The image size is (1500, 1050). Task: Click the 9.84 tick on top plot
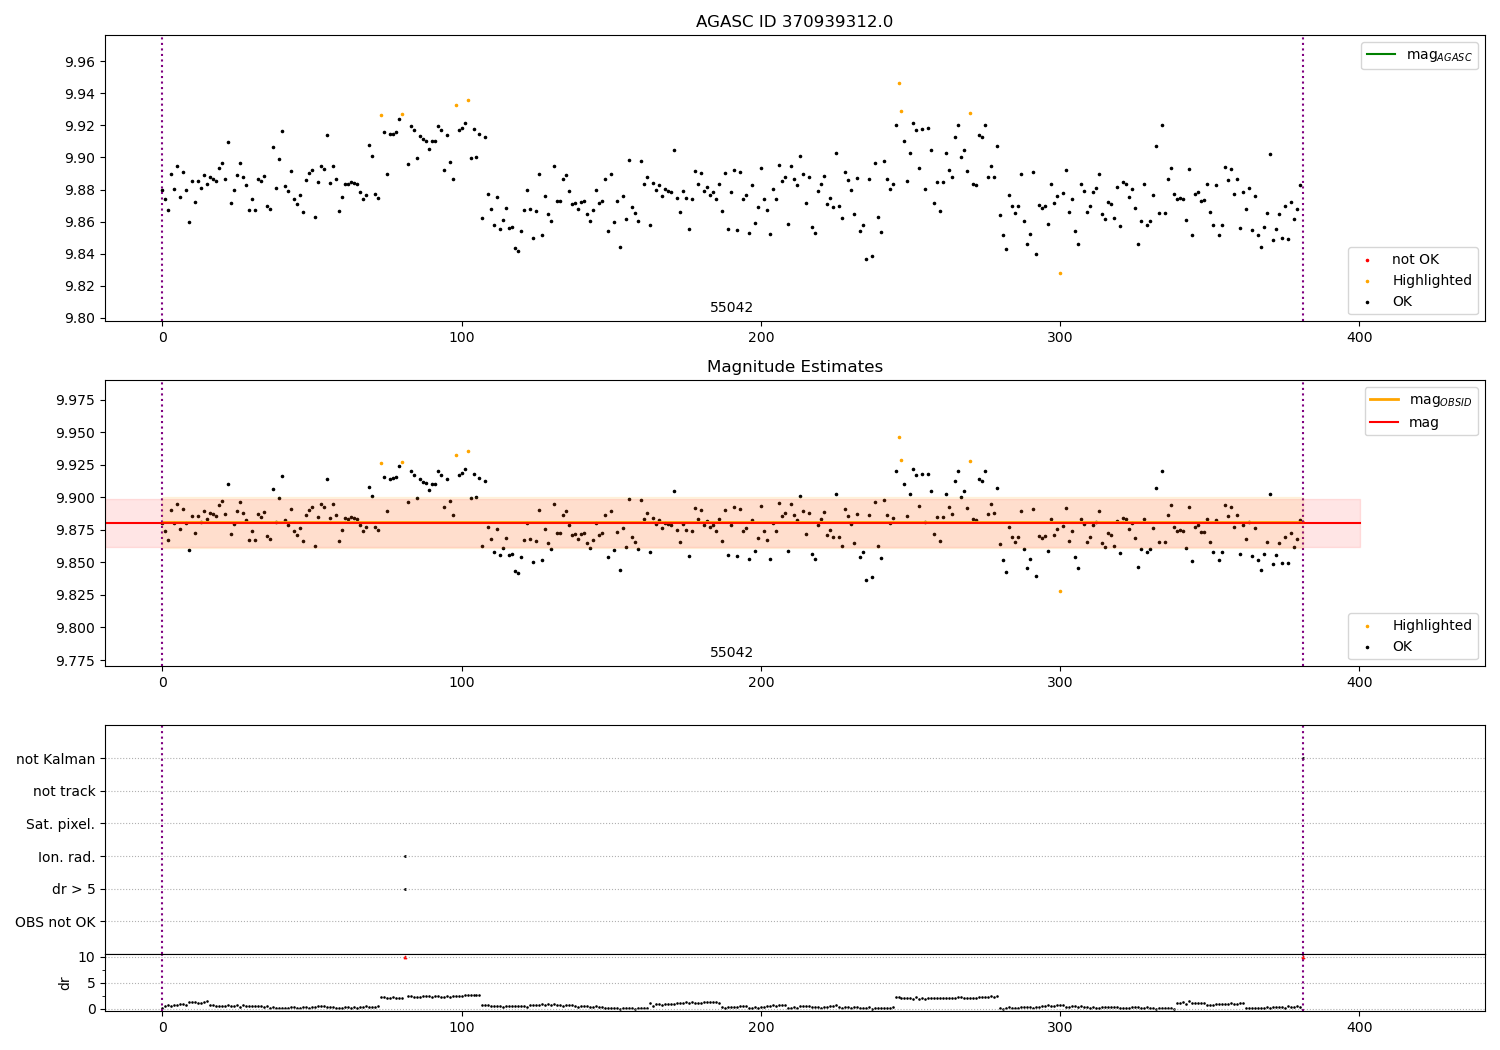click(80, 254)
